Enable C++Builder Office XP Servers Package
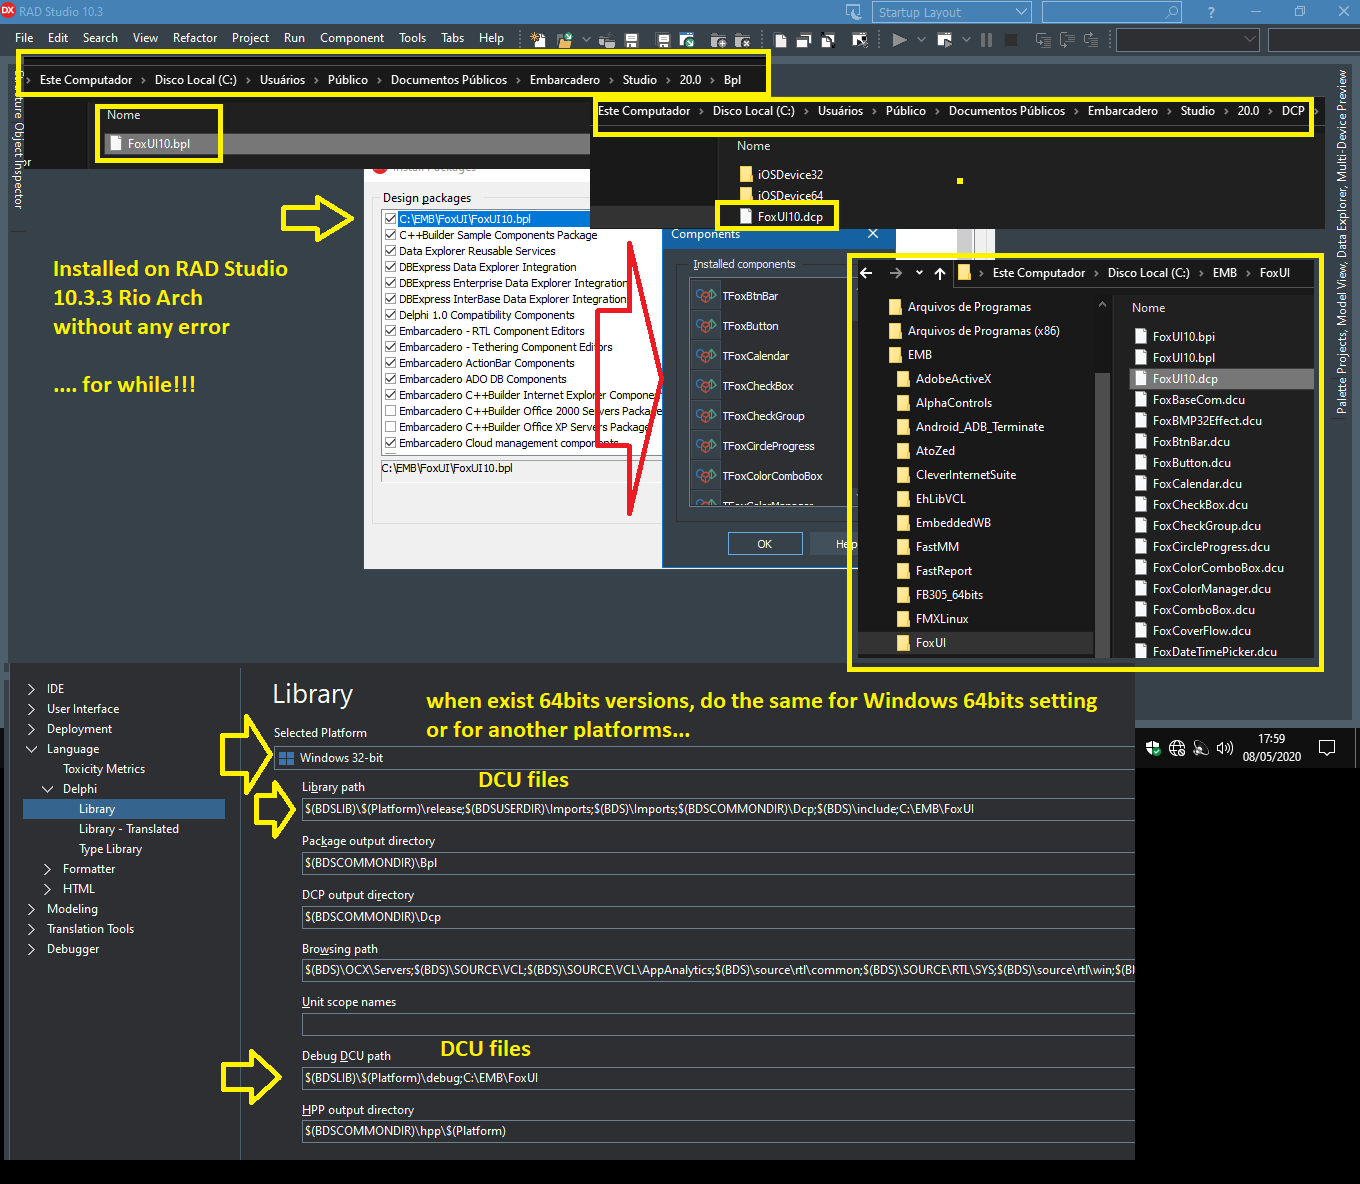This screenshot has height=1184, width=1360. click(390, 427)
